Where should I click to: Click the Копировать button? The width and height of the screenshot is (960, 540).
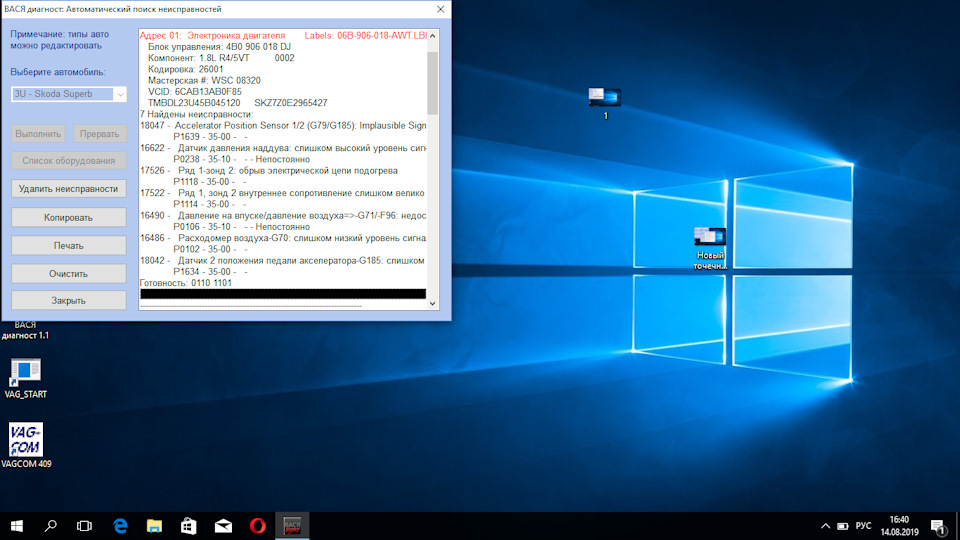[x=69, y=217]
